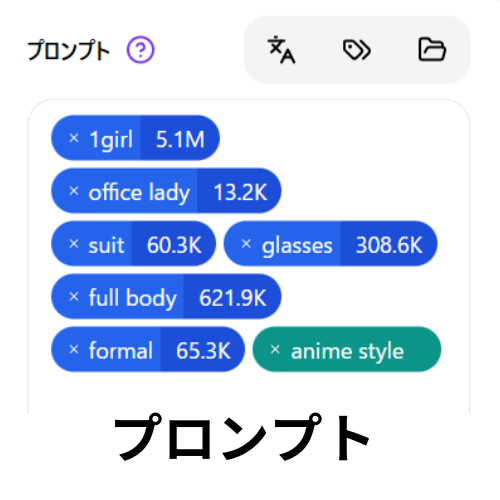Open the tags library icon
500x500 pixels.
click(357, 50)
